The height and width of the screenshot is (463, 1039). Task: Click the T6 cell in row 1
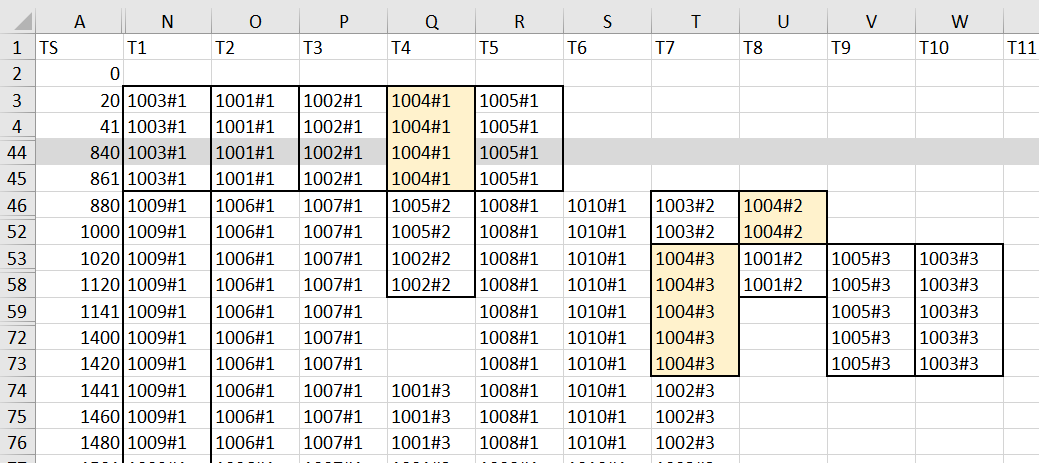pyautogui.click(x=607, y=47)
